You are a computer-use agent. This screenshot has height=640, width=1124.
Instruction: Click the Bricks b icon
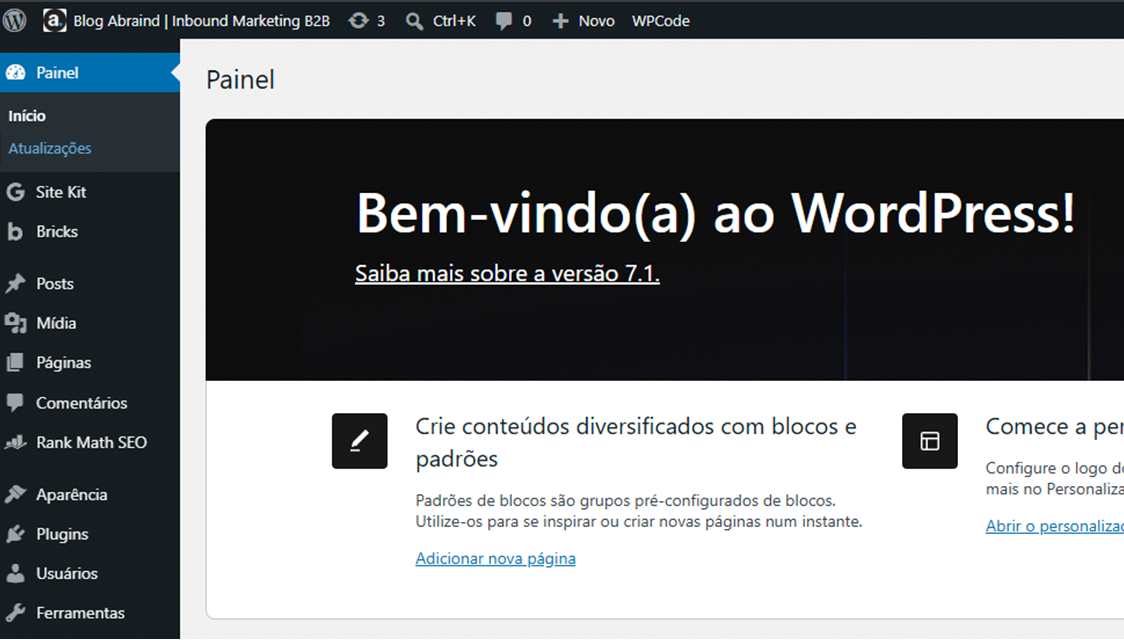pos(14,231)
